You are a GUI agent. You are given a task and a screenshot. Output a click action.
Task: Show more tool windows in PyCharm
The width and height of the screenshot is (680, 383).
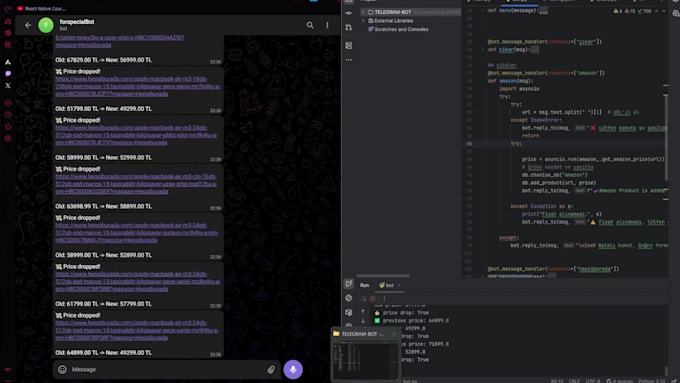pyautogui.click(x=349, y=60)
